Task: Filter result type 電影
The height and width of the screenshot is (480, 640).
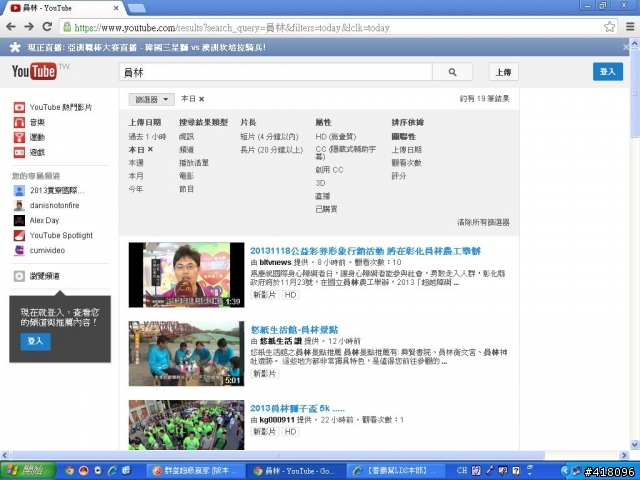Action: [x=186, y=176]
